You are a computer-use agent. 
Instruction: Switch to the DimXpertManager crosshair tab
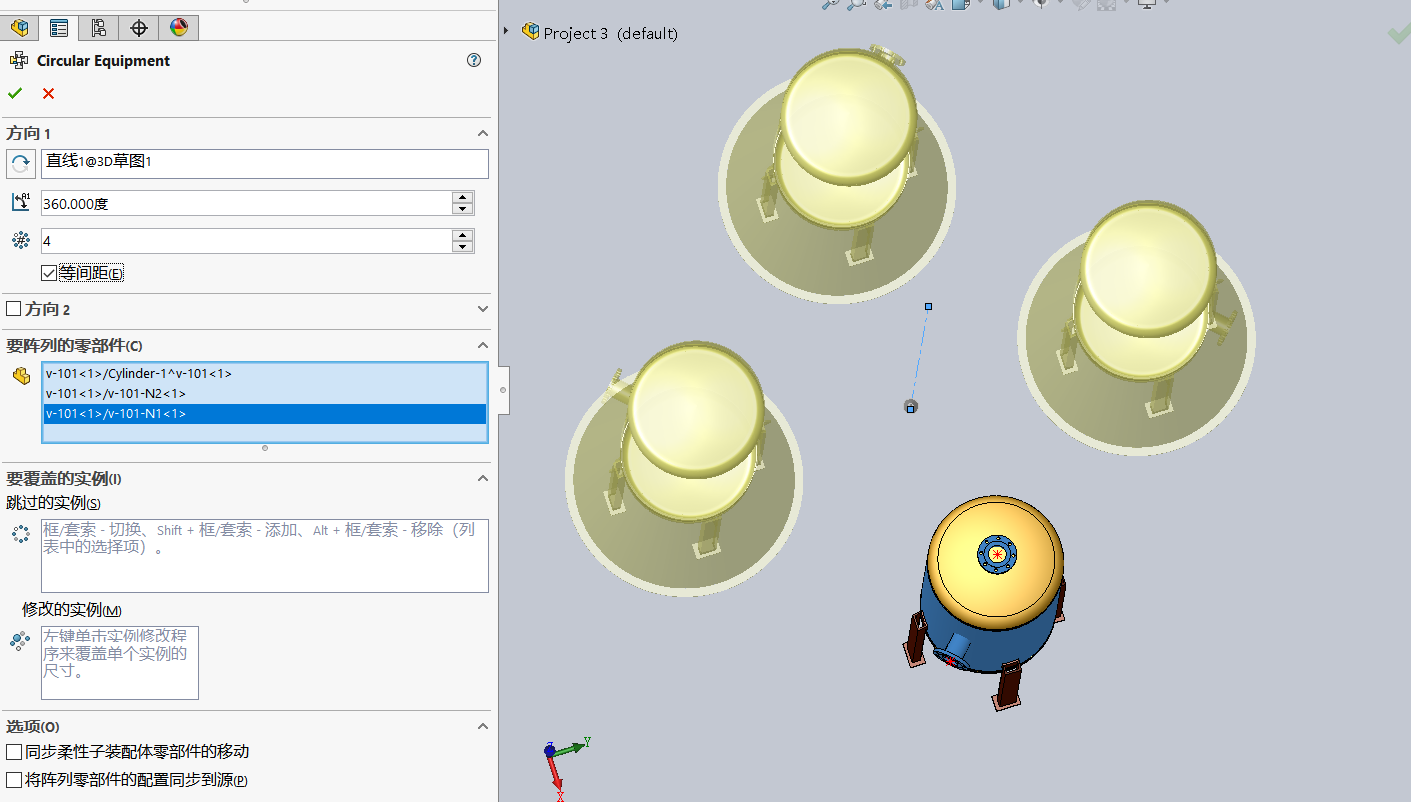coord(139,27)
